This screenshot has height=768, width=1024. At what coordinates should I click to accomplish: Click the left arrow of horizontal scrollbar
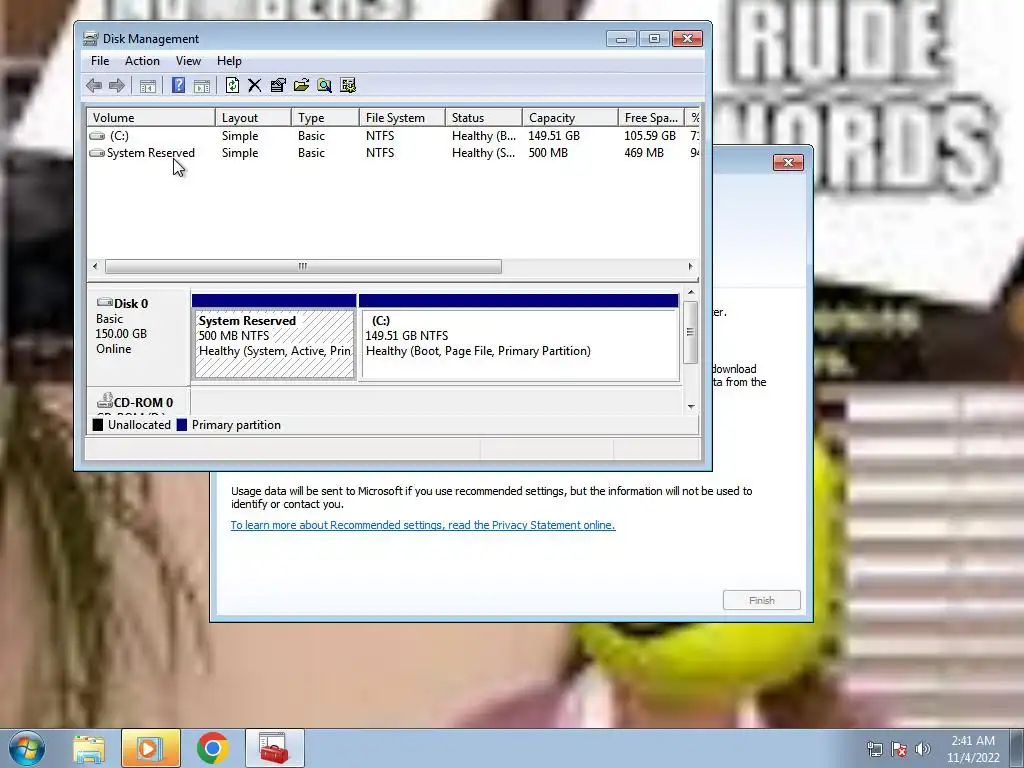point(95,266)
